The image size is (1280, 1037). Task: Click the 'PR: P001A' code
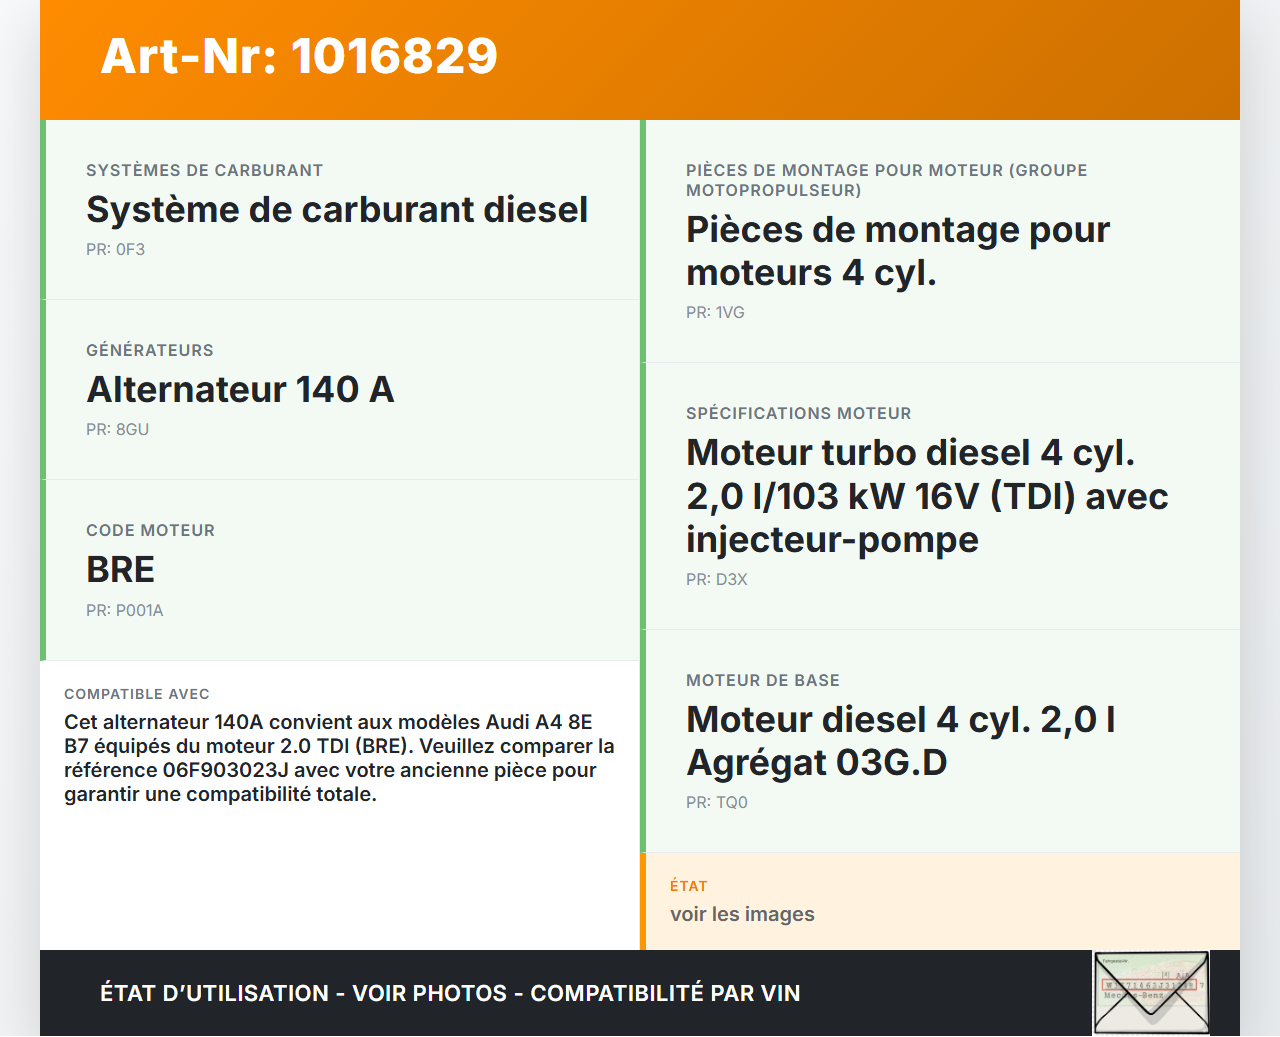point(124,610)
